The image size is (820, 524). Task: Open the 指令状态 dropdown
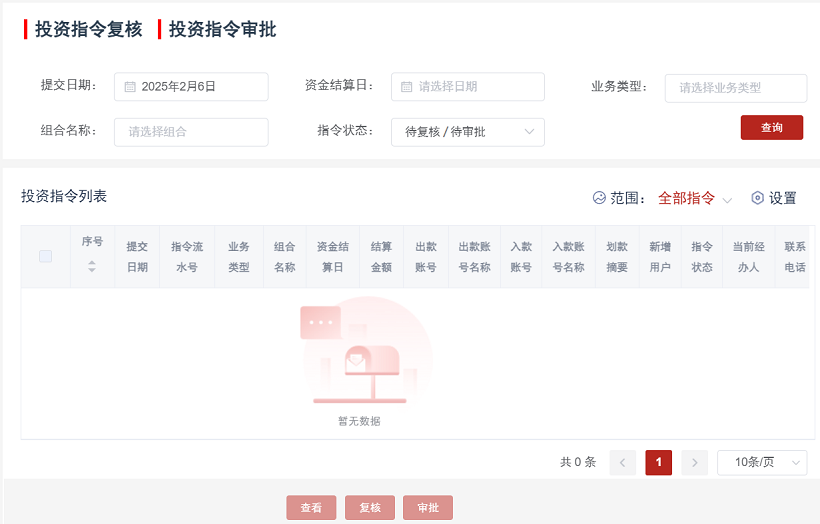467,132
